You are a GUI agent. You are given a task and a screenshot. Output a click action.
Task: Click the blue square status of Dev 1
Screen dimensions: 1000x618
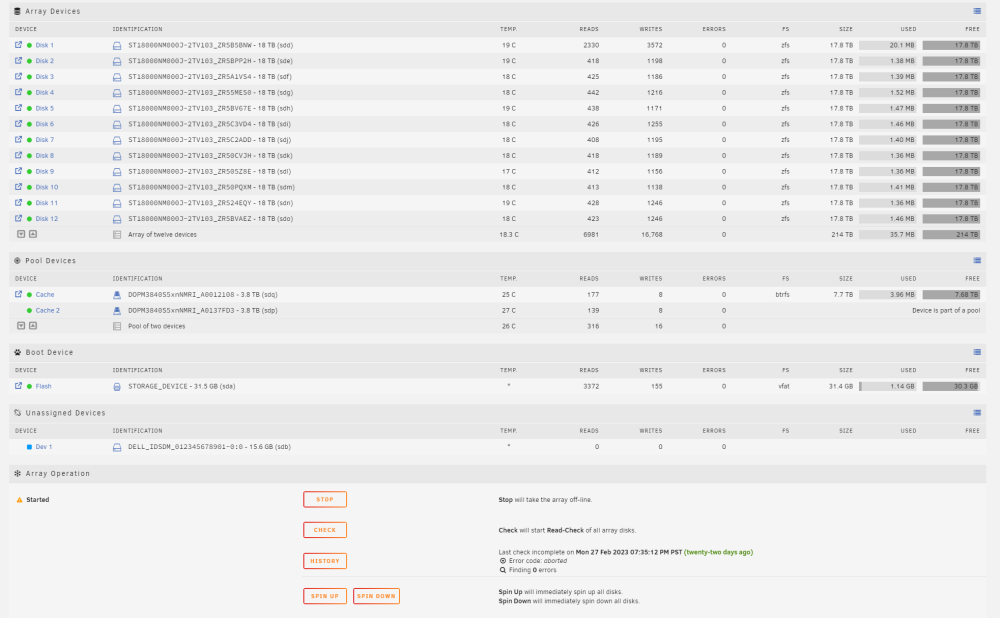(x=29, y=447)
